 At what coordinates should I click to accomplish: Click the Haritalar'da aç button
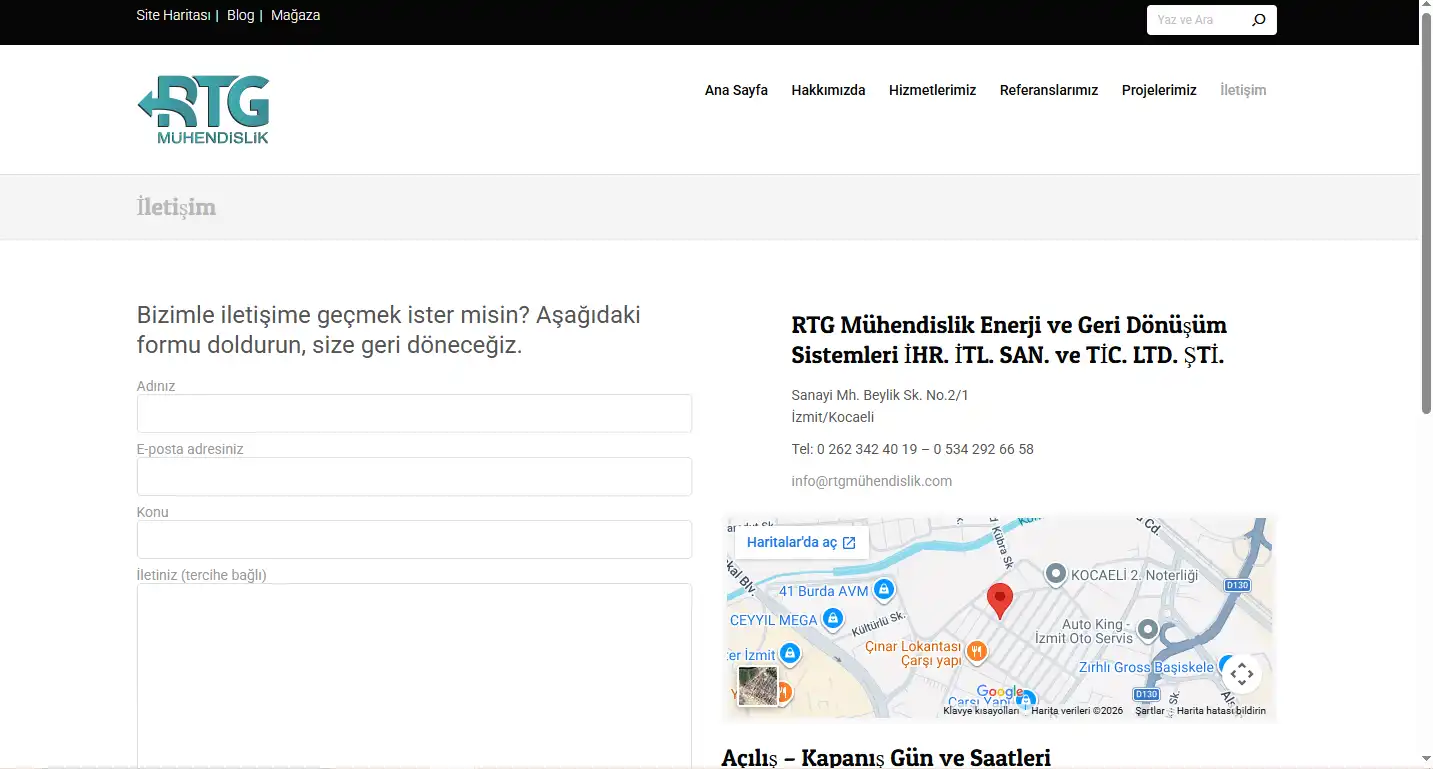point(801,542)
